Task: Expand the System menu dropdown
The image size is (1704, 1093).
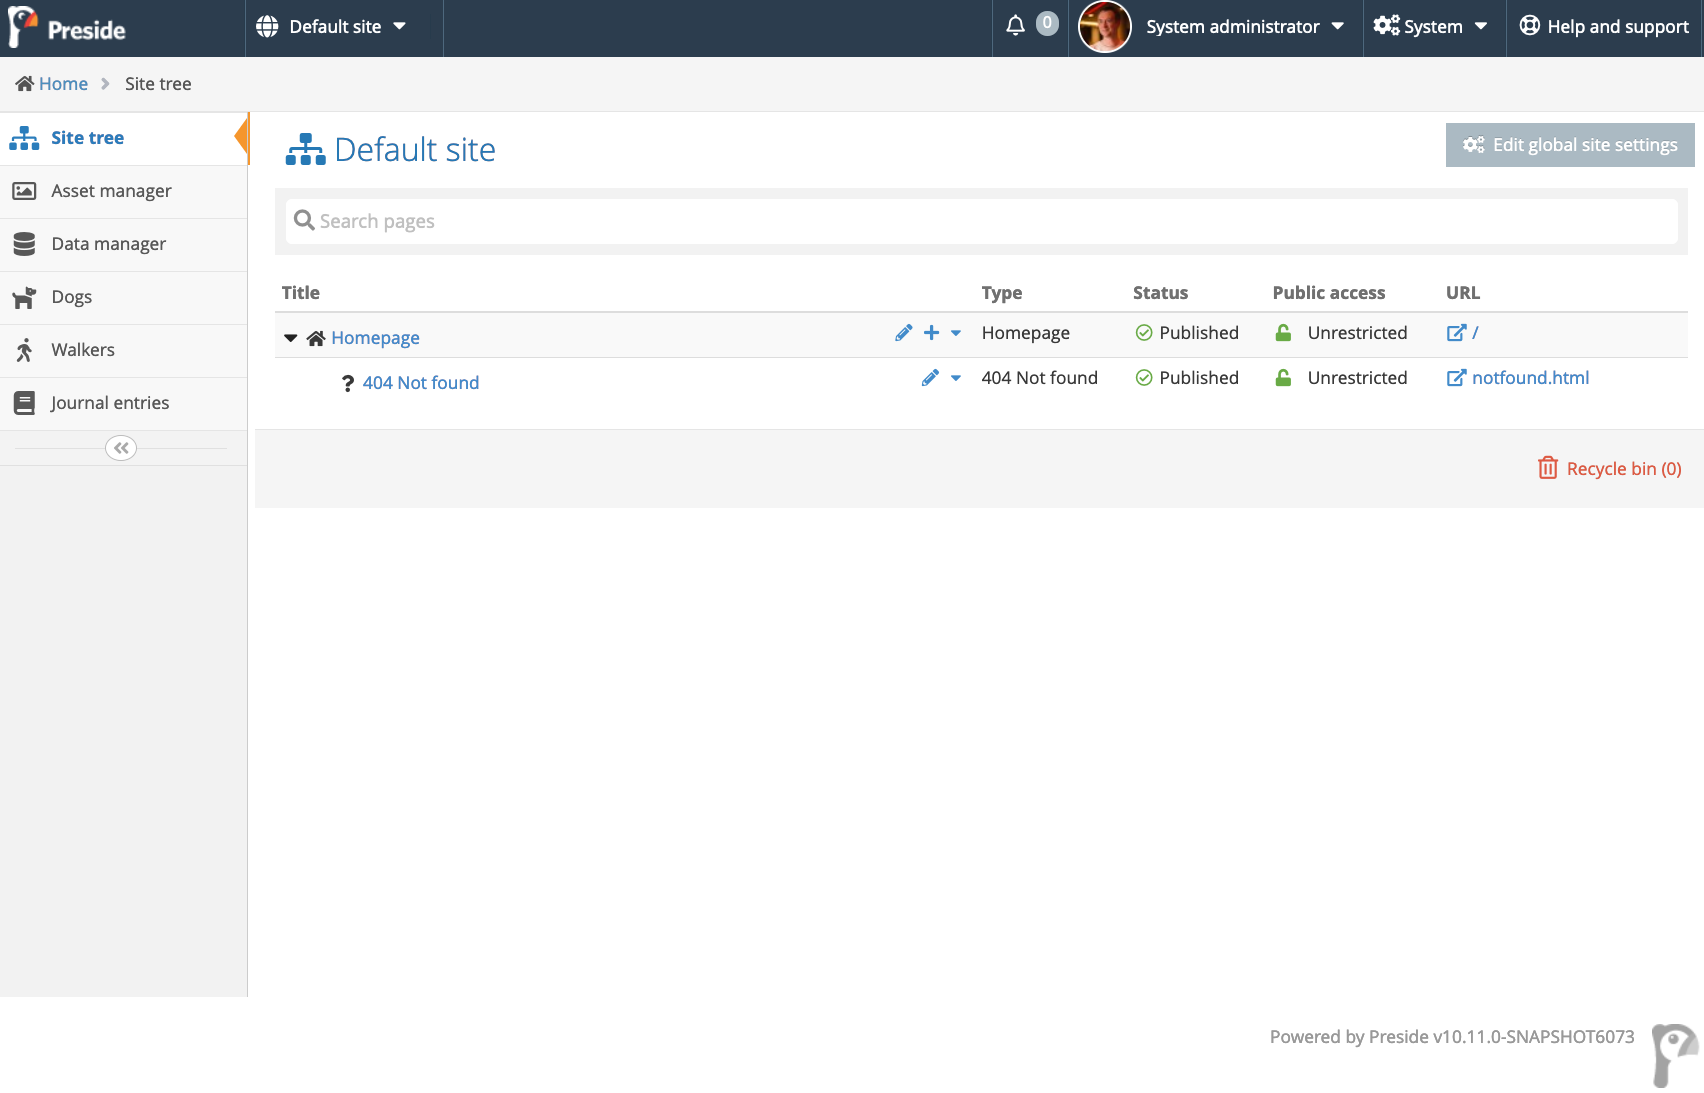Action: [x=1431, y=27]
